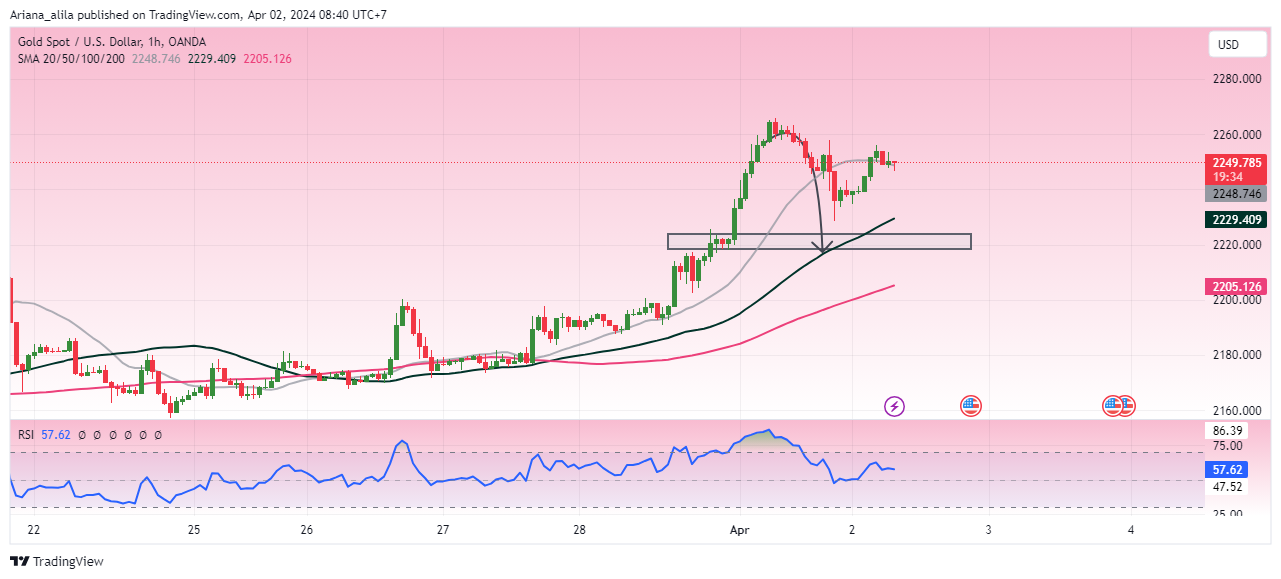Click the 2248.746 value in SMA legend
1281x579 pixels.
(155, 59)
